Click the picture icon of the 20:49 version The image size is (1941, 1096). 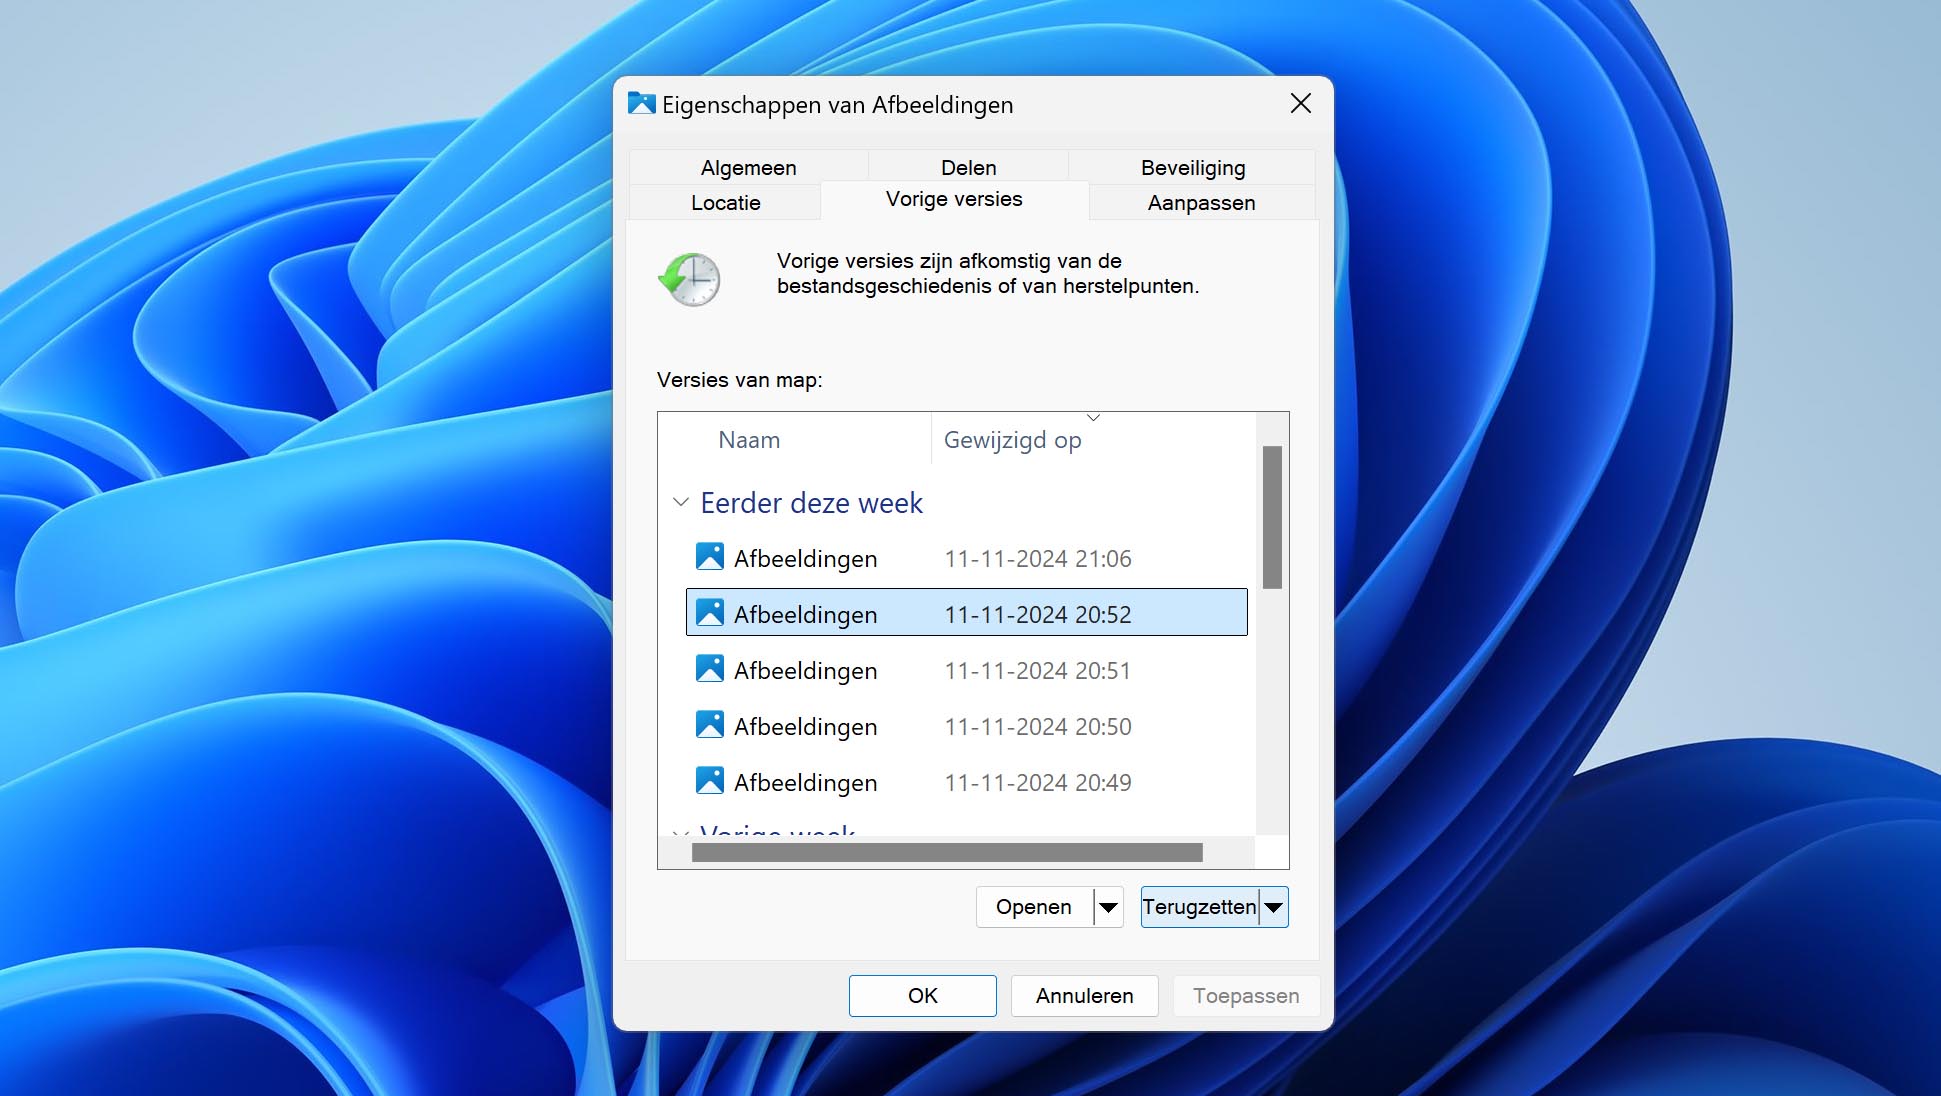tap(710, 781)
